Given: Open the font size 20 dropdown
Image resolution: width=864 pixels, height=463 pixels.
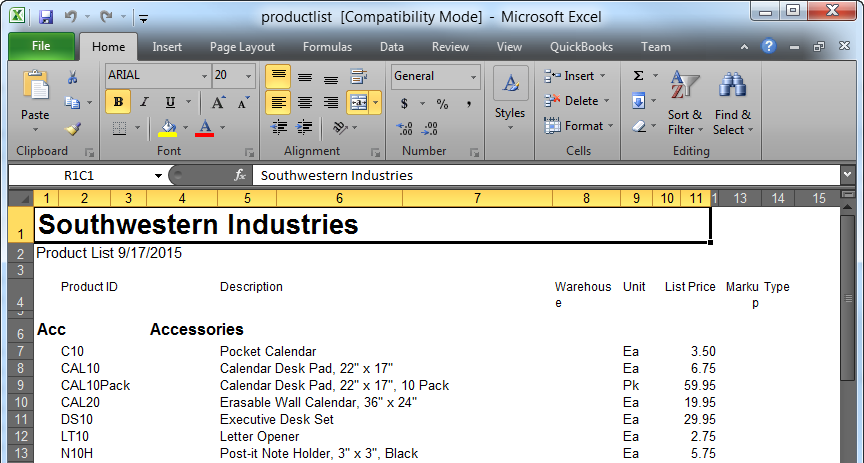Looking at the screenshot, I should 249,76.
